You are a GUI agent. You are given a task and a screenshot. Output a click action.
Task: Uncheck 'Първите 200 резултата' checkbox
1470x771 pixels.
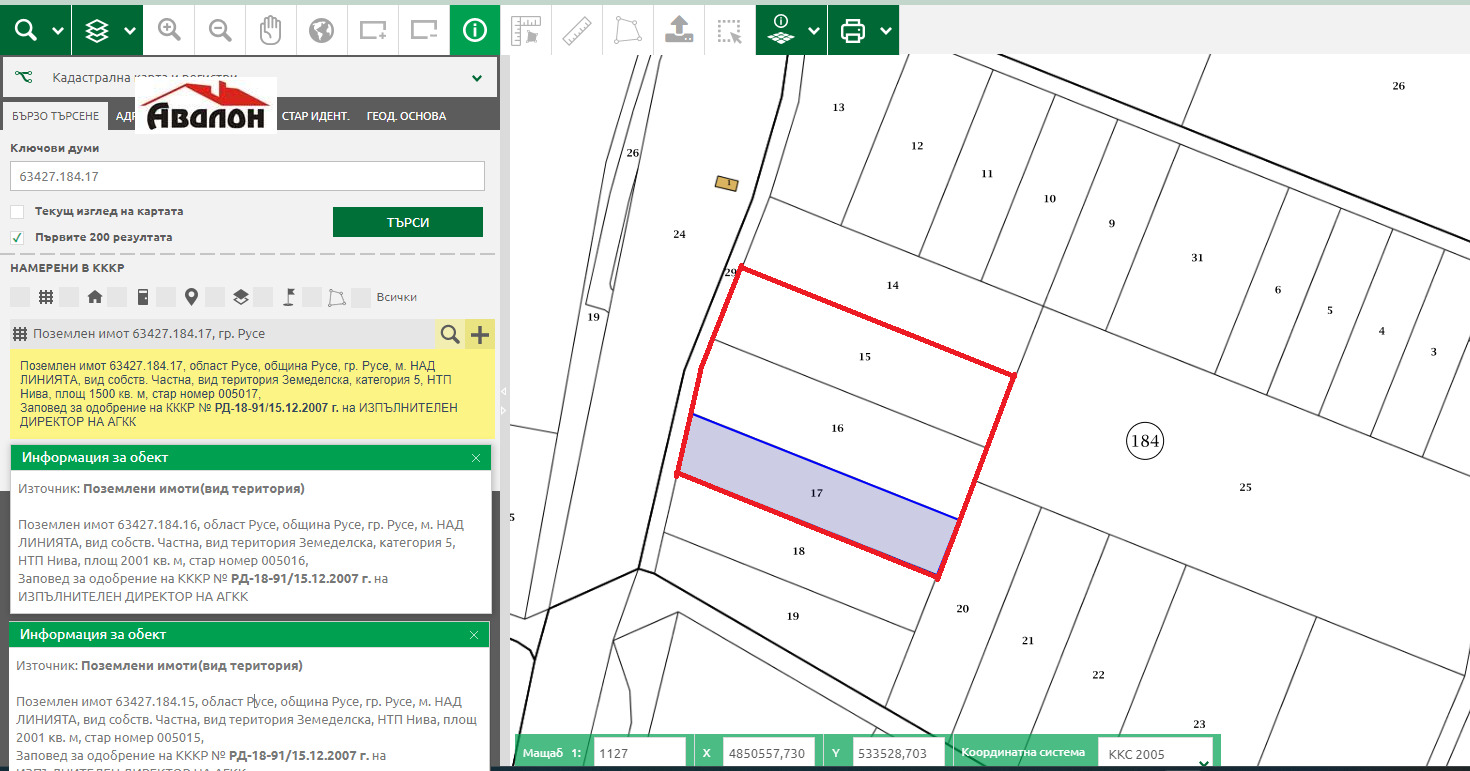pyautogui.click(x=17, y=238)
